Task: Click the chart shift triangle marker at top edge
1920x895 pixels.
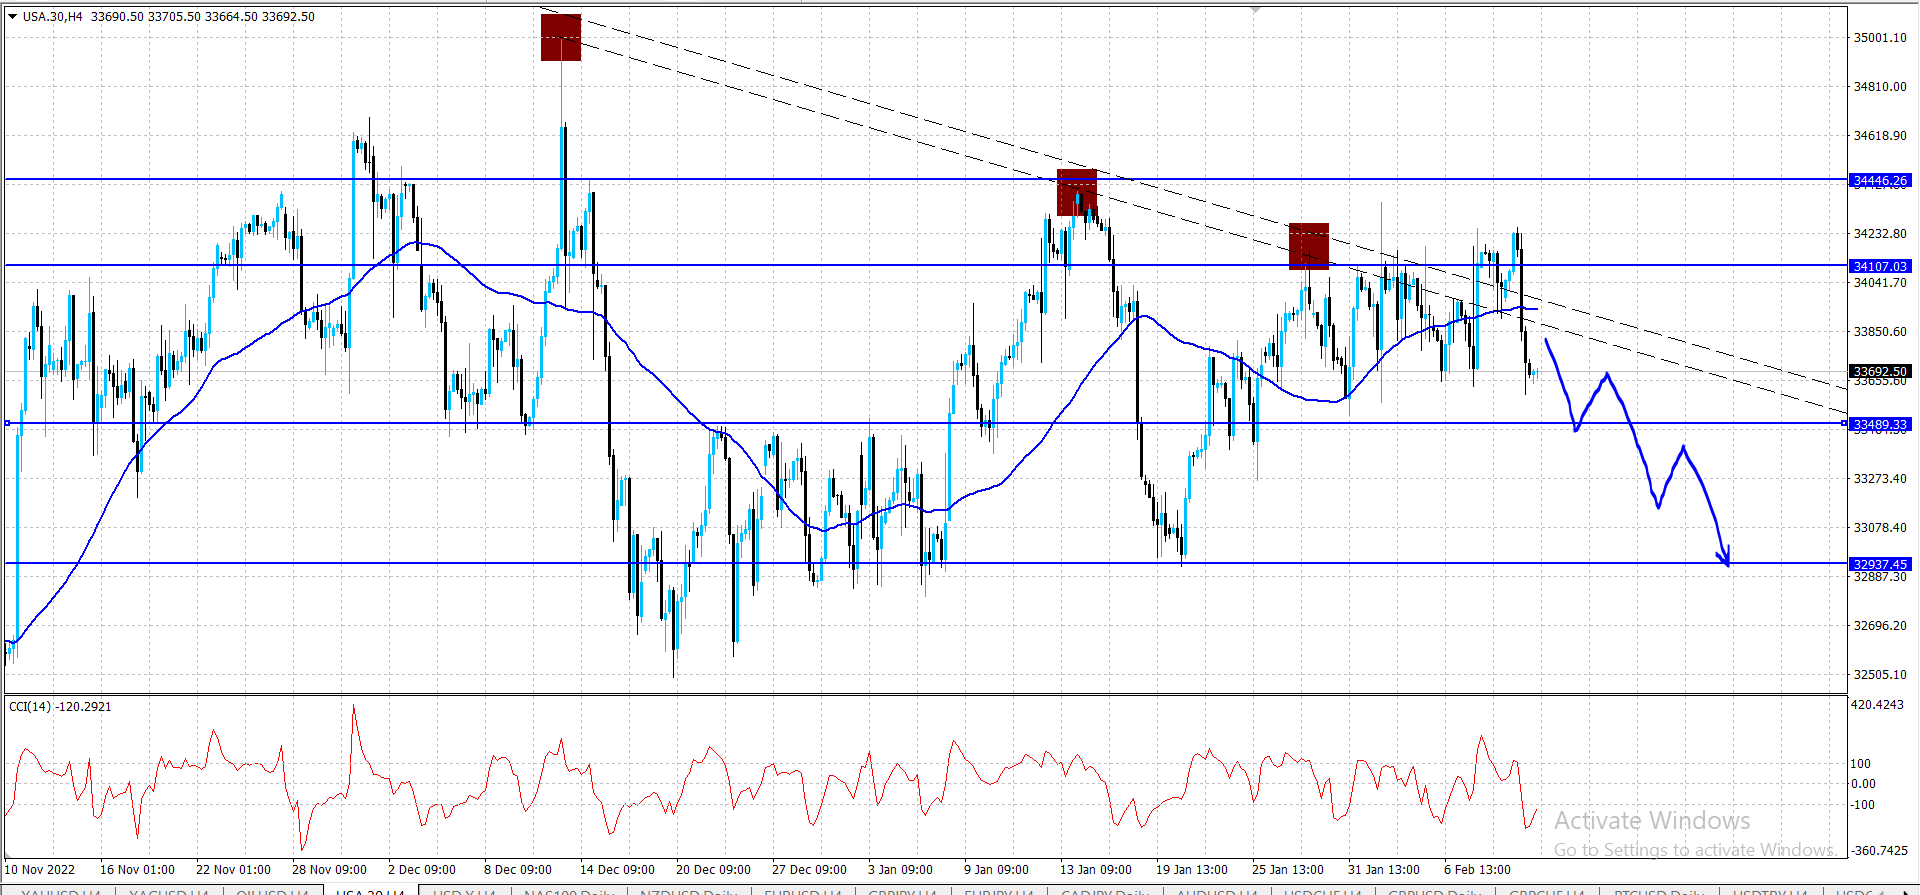Action: [x=1255, y=9]
